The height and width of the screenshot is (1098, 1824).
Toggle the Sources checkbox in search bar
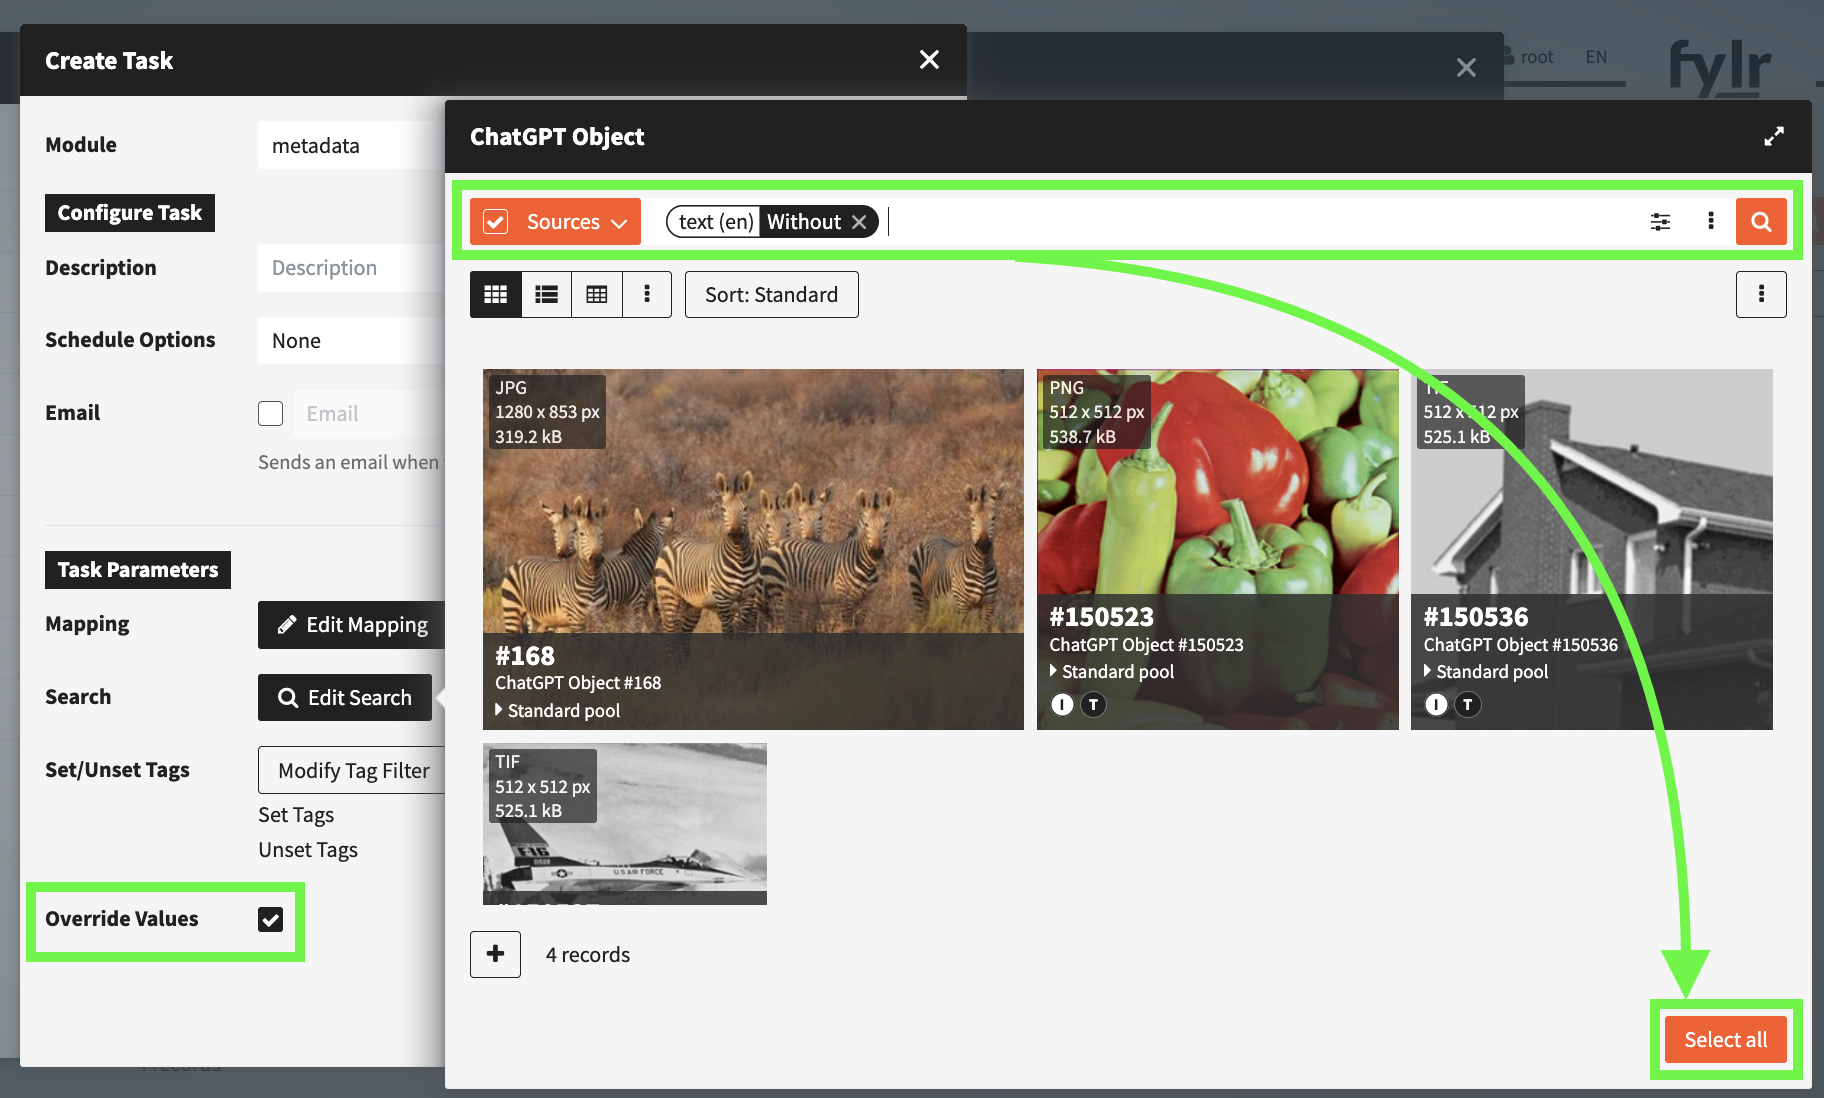click(497, 221)
